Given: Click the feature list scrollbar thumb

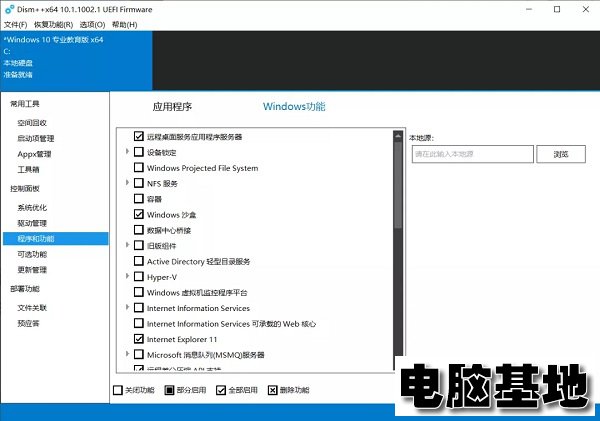Looking at the screenshot, I should coord(398,184).
